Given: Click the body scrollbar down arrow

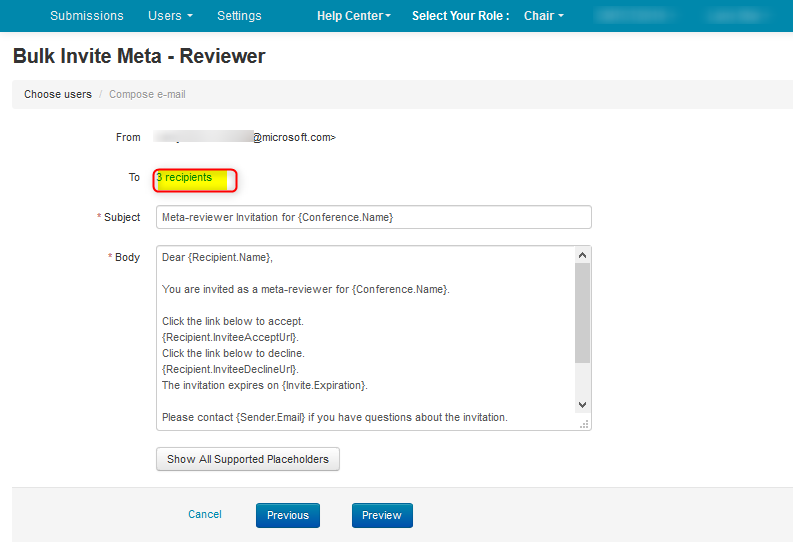Looking at the screenshot, I should 583,404.
